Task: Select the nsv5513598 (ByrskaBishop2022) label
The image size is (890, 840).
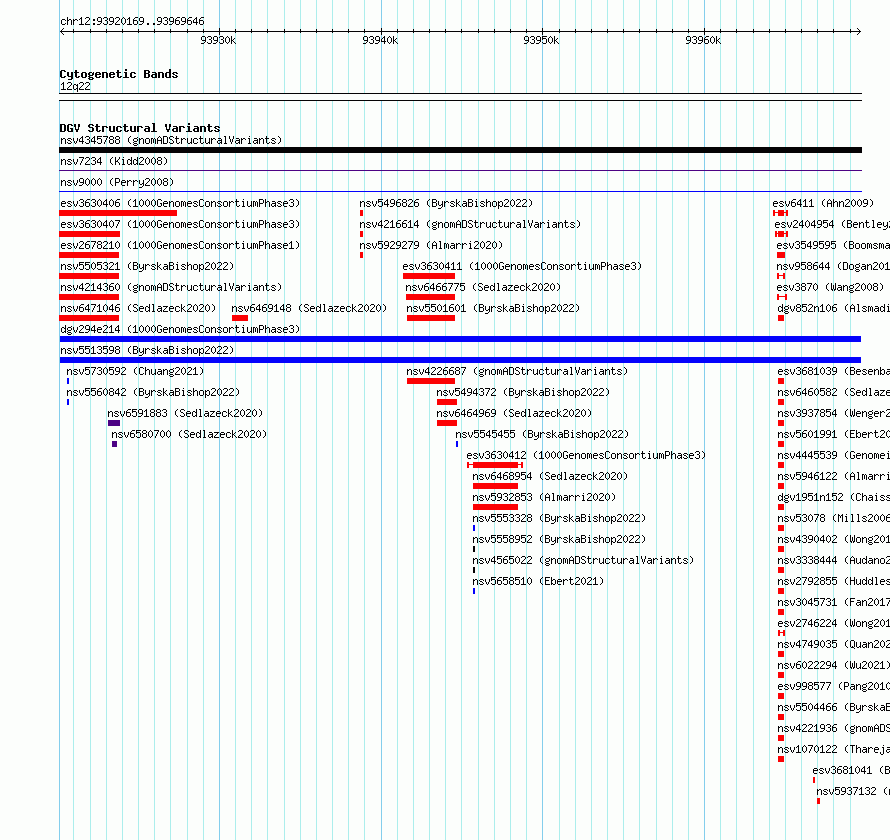Action: click(x=147, y=350)
